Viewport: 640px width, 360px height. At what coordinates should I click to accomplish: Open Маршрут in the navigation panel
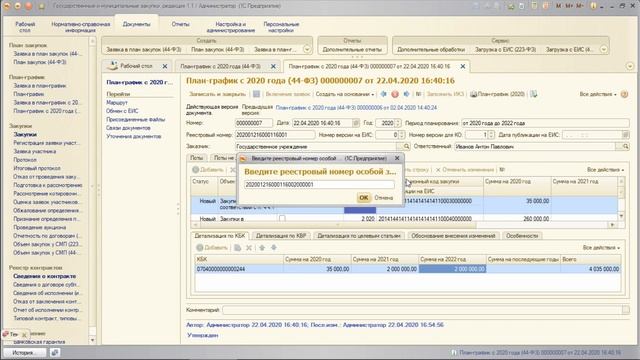point(117,102)
